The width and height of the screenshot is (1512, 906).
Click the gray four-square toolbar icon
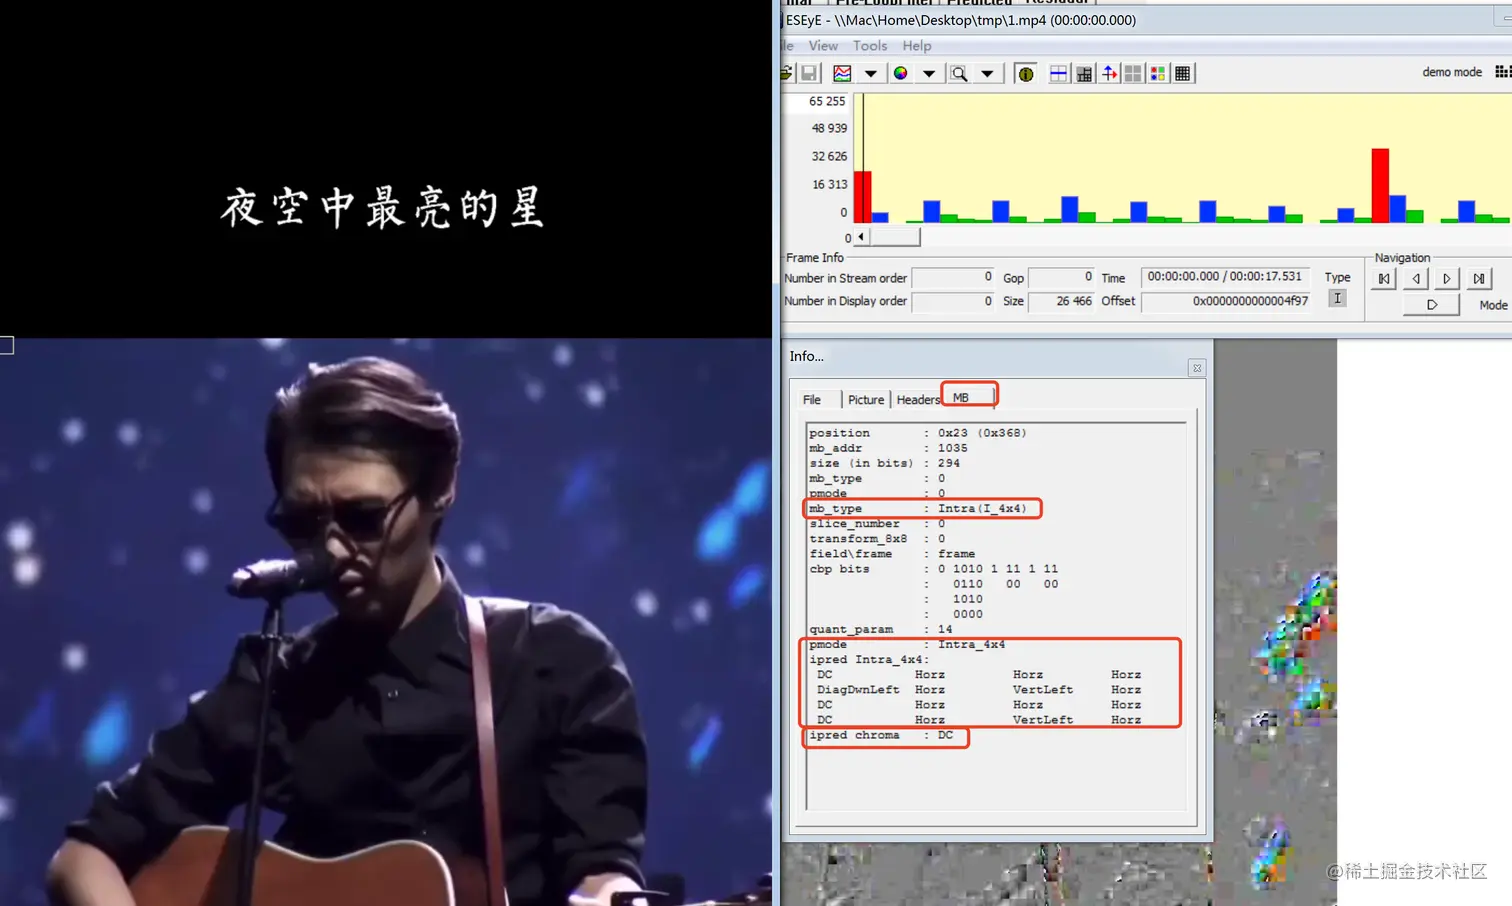1133,73
